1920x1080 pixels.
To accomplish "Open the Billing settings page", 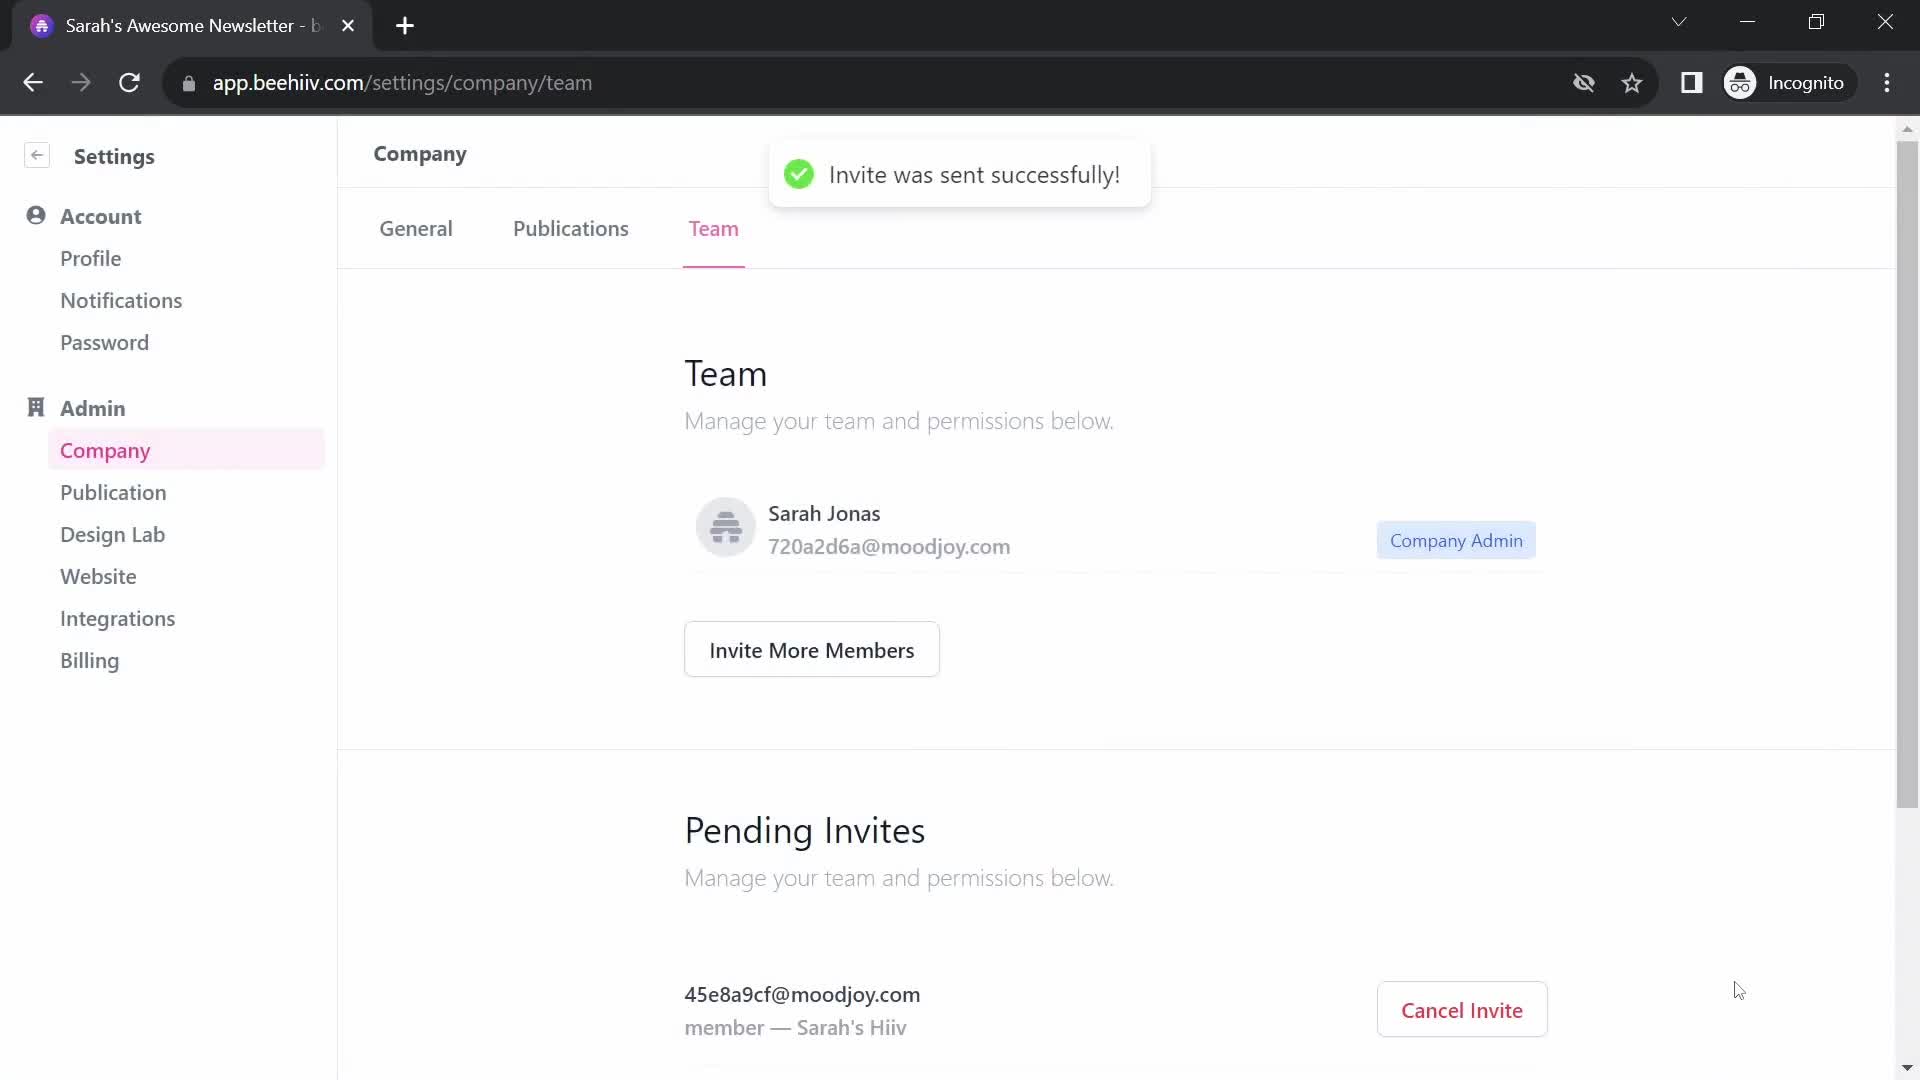I will [x=90, y=661].
